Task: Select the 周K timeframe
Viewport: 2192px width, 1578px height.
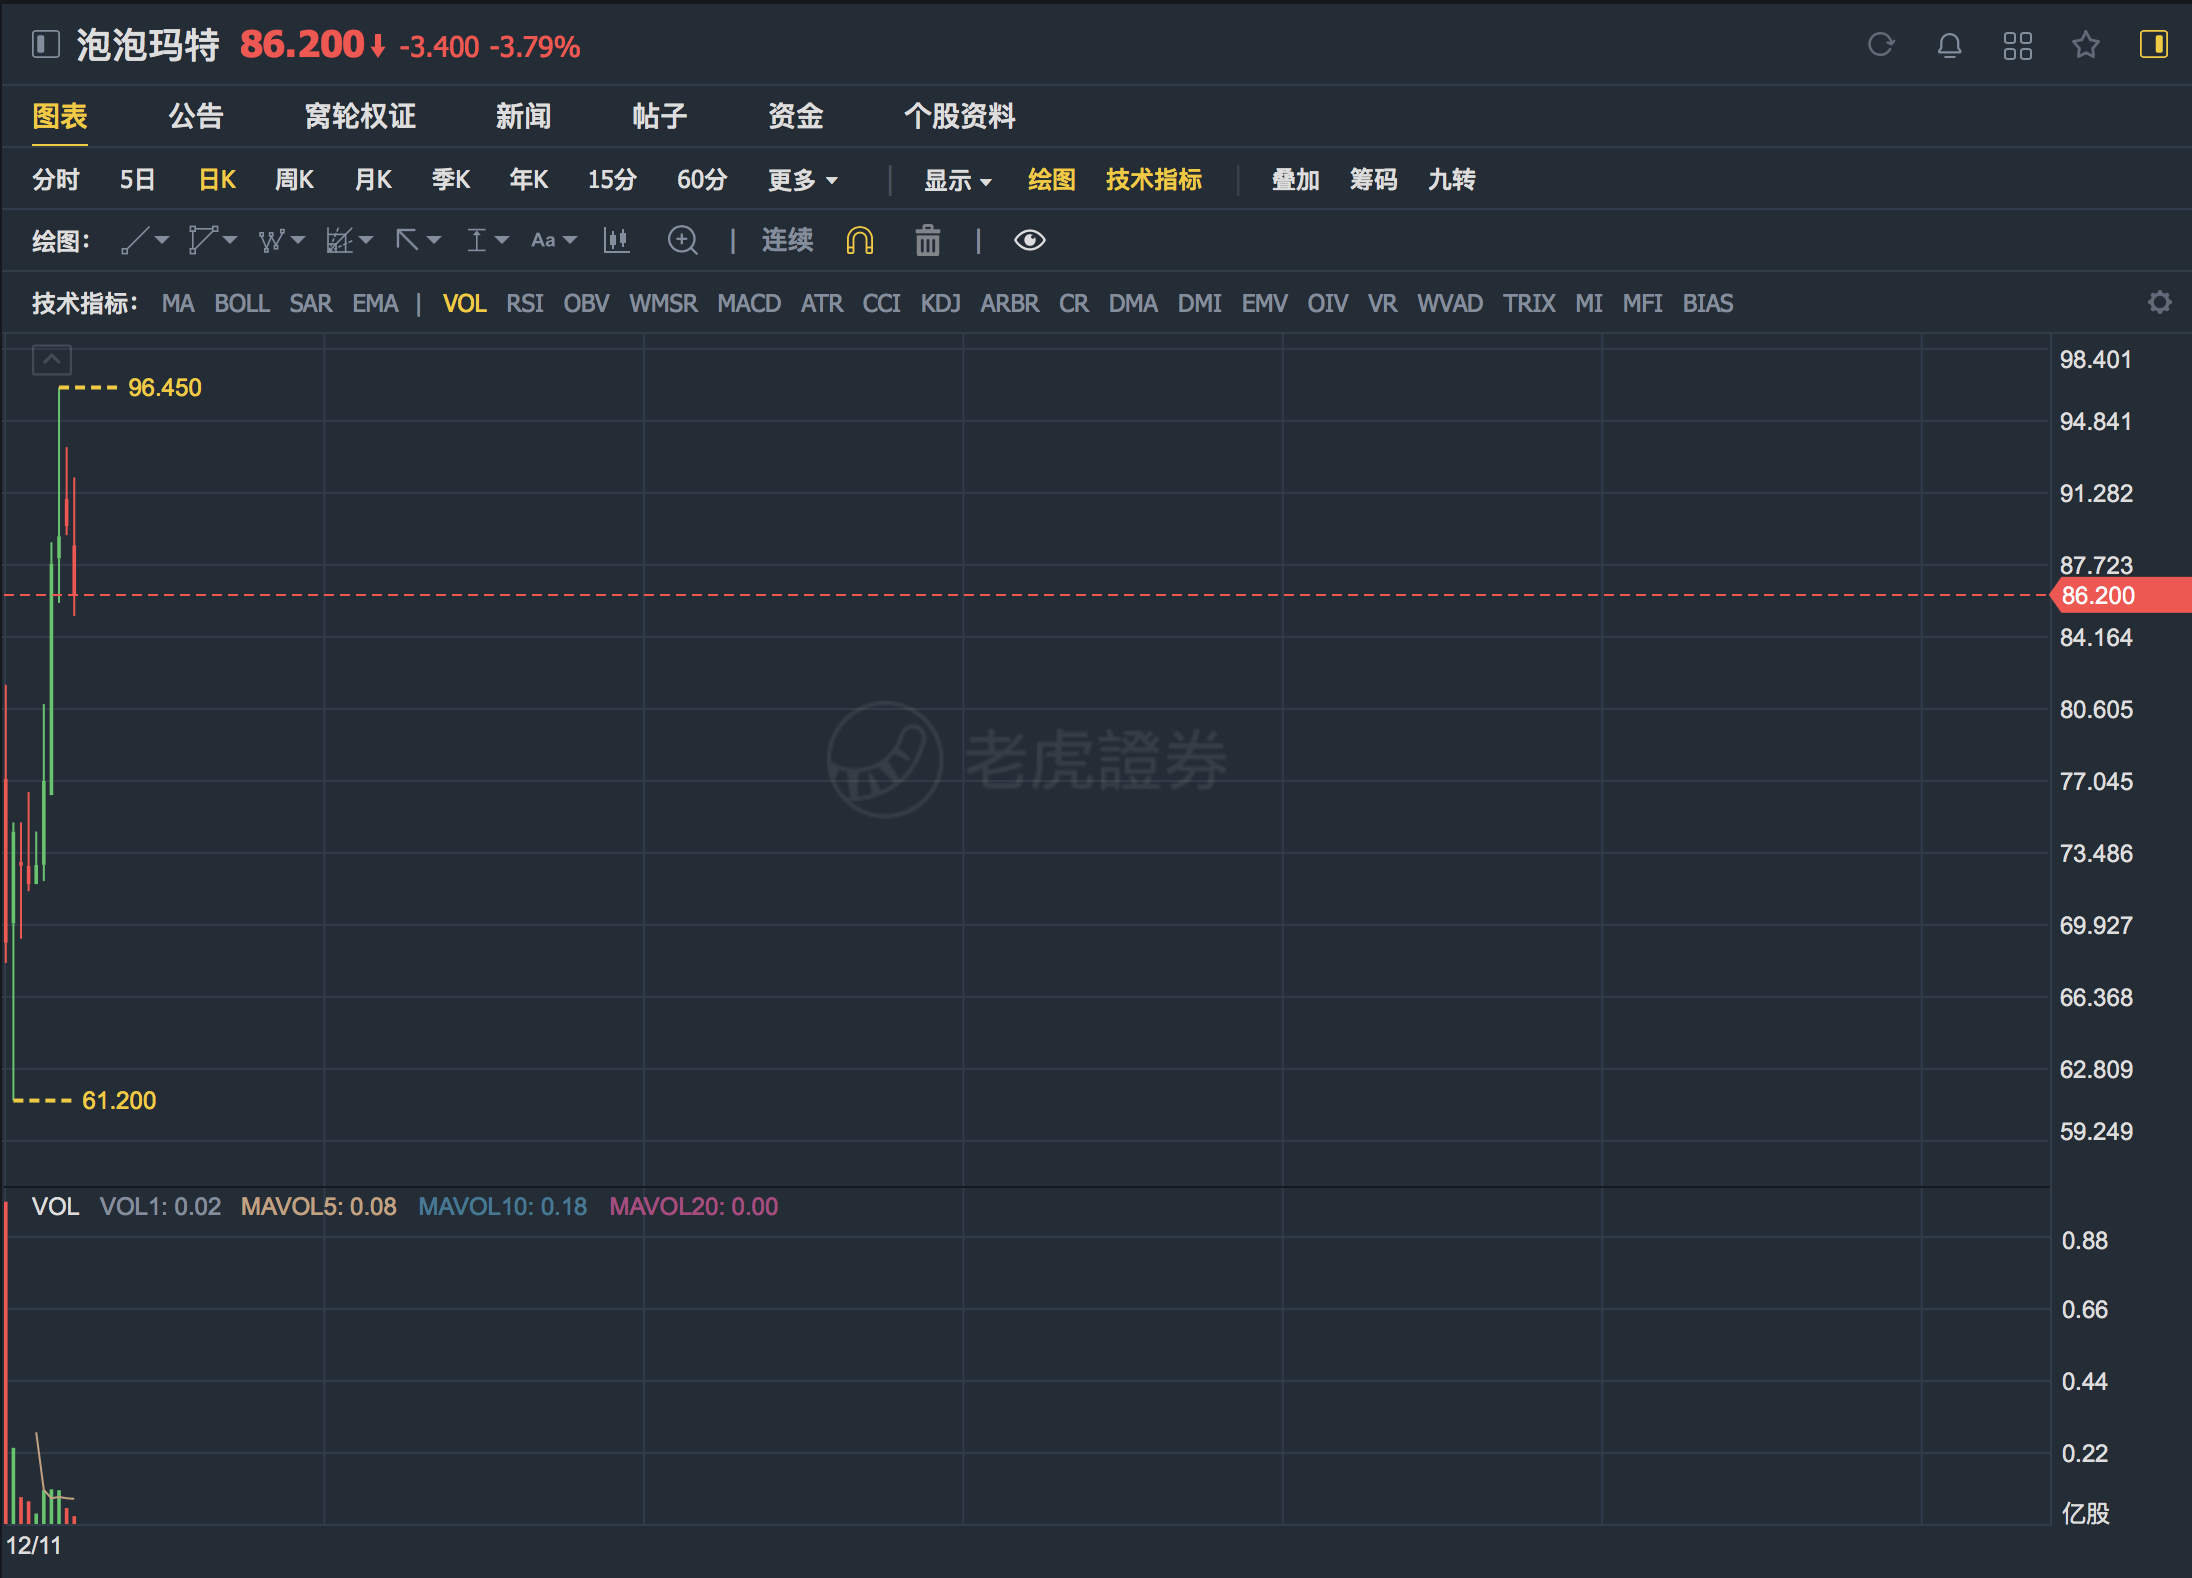Action: [x=295, y=180]
